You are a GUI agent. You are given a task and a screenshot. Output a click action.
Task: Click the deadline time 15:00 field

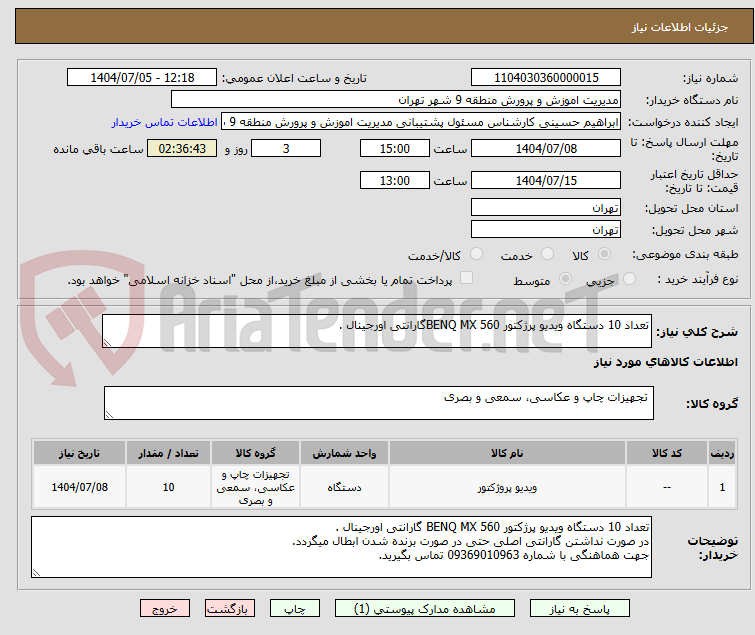click(394, 148)
